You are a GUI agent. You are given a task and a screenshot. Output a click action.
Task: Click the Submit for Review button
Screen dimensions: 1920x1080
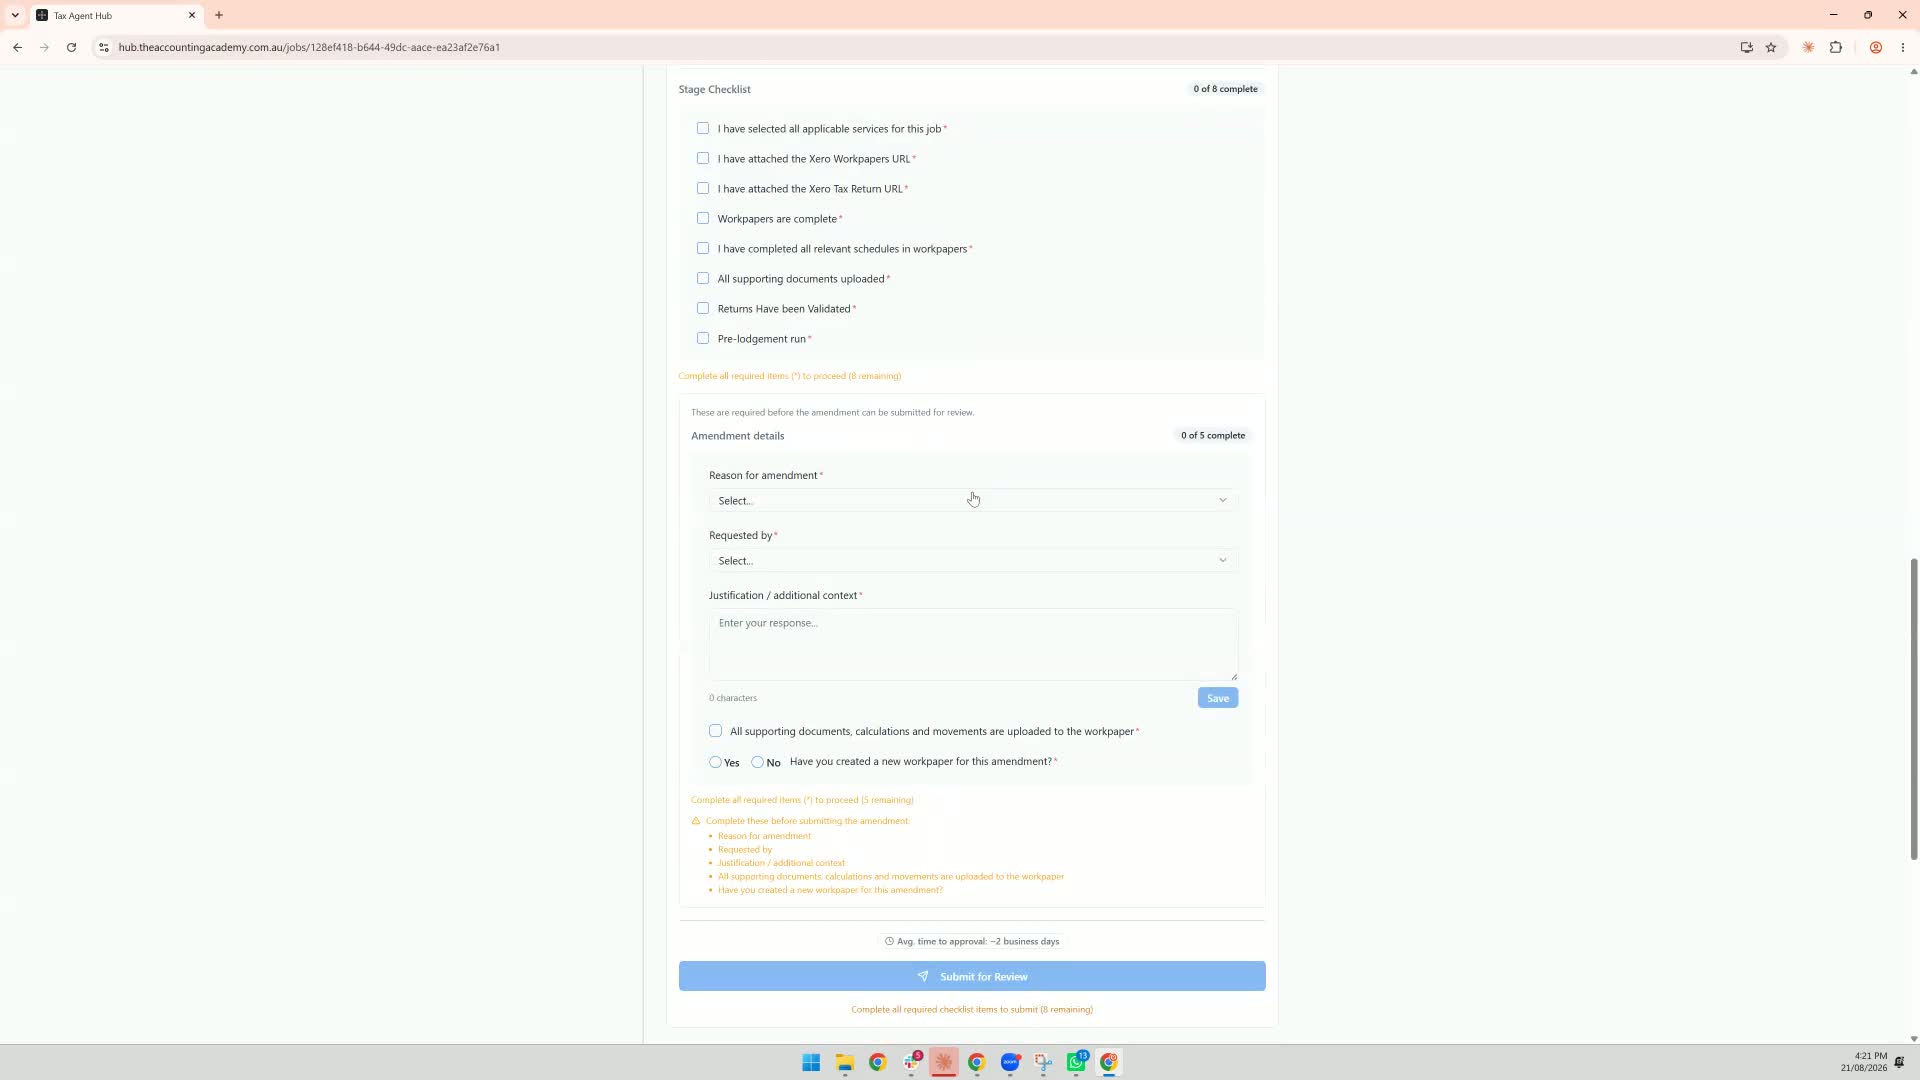point(972,976)
